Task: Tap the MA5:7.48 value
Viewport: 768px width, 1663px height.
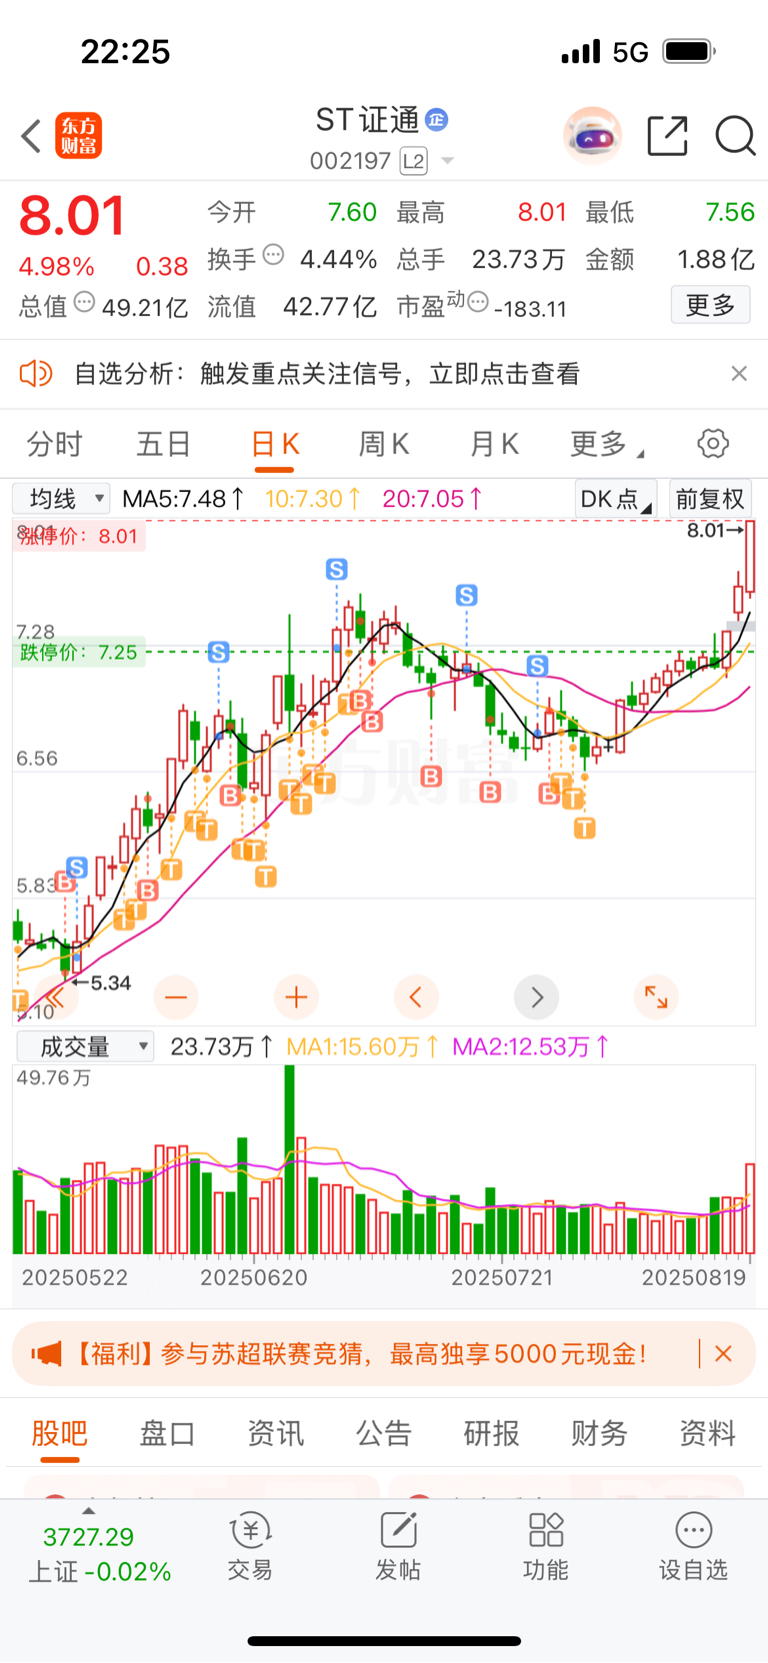Action: [x=183, y=498]
